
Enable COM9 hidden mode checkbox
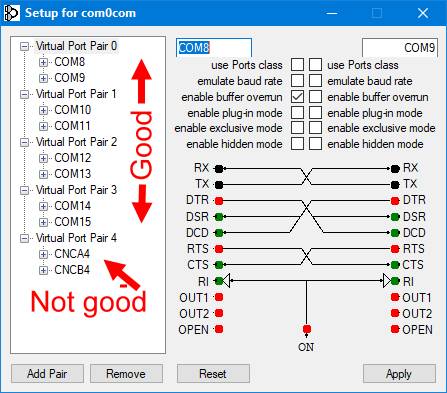coord(315,144)
